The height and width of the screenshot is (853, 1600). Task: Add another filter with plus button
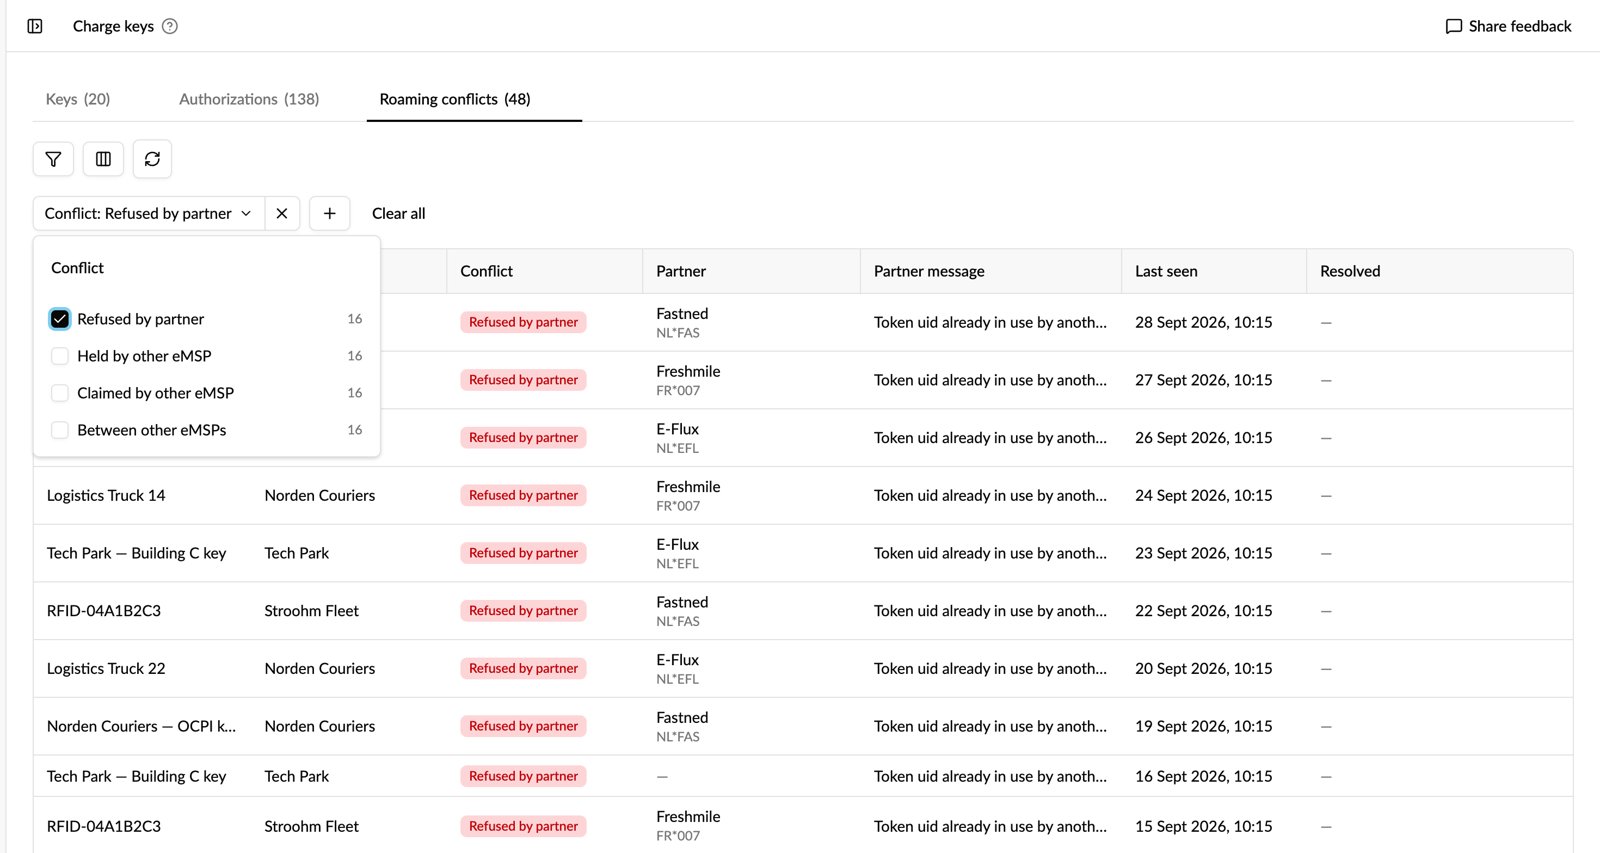pyautogui.click(x=329, y=213)
